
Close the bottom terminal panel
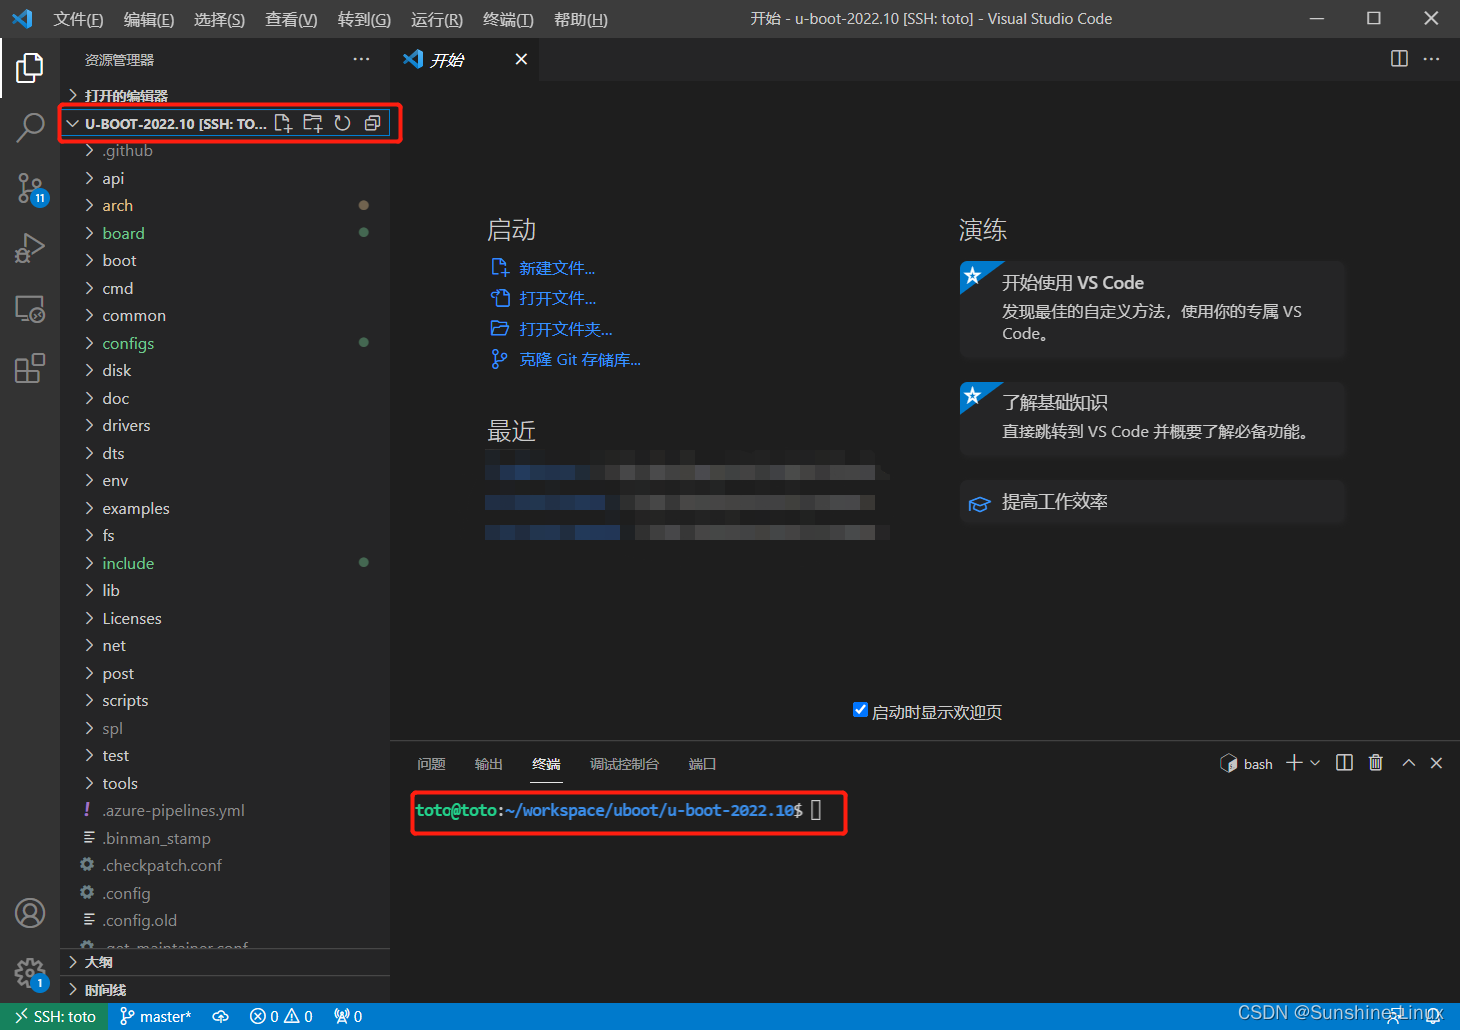click(x=1436, y=763)
